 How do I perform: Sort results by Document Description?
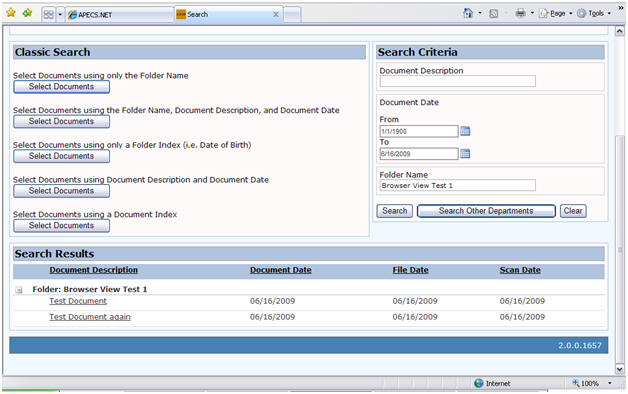tap(93, 270)
